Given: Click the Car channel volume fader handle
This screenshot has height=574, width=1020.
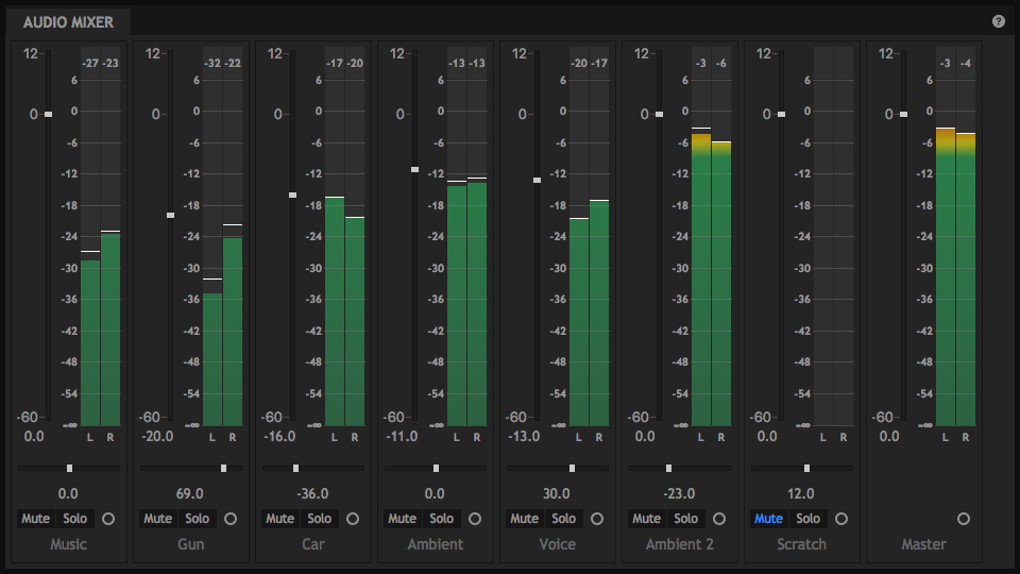Looking at the screenshot, I should [x=293, y=195].
